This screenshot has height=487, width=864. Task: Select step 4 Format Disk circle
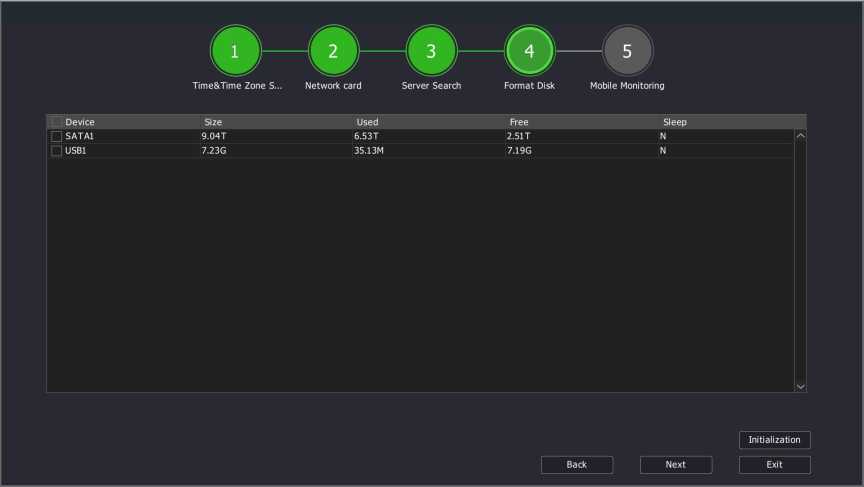530,51
